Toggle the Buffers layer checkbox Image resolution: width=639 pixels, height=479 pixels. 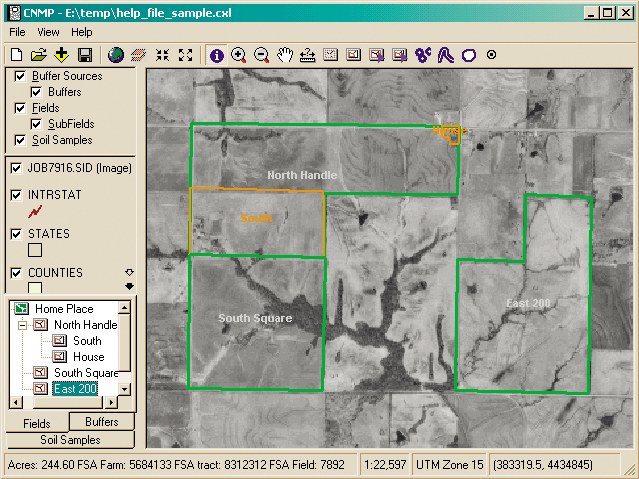click(x=36, y=92)
